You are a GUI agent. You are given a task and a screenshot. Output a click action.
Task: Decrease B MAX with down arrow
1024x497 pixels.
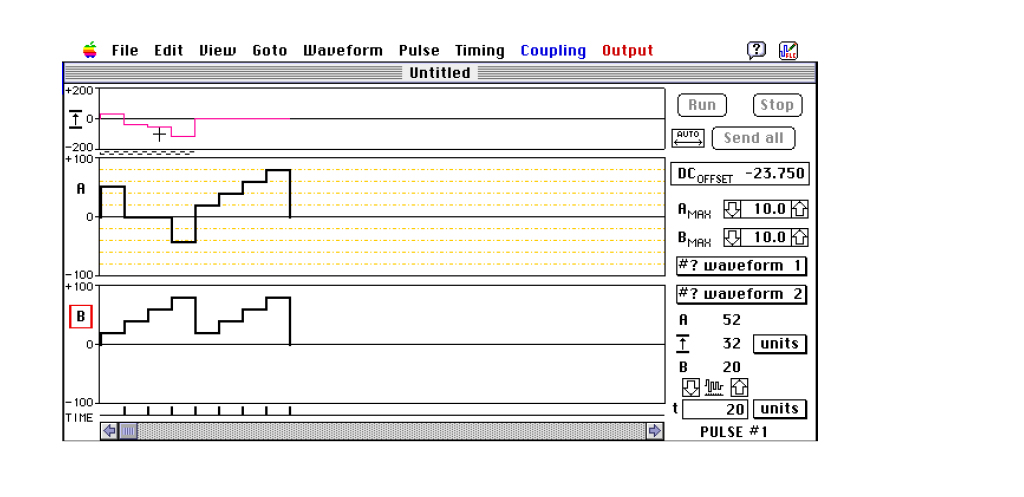pyautogui.click(x=732, y=237)
